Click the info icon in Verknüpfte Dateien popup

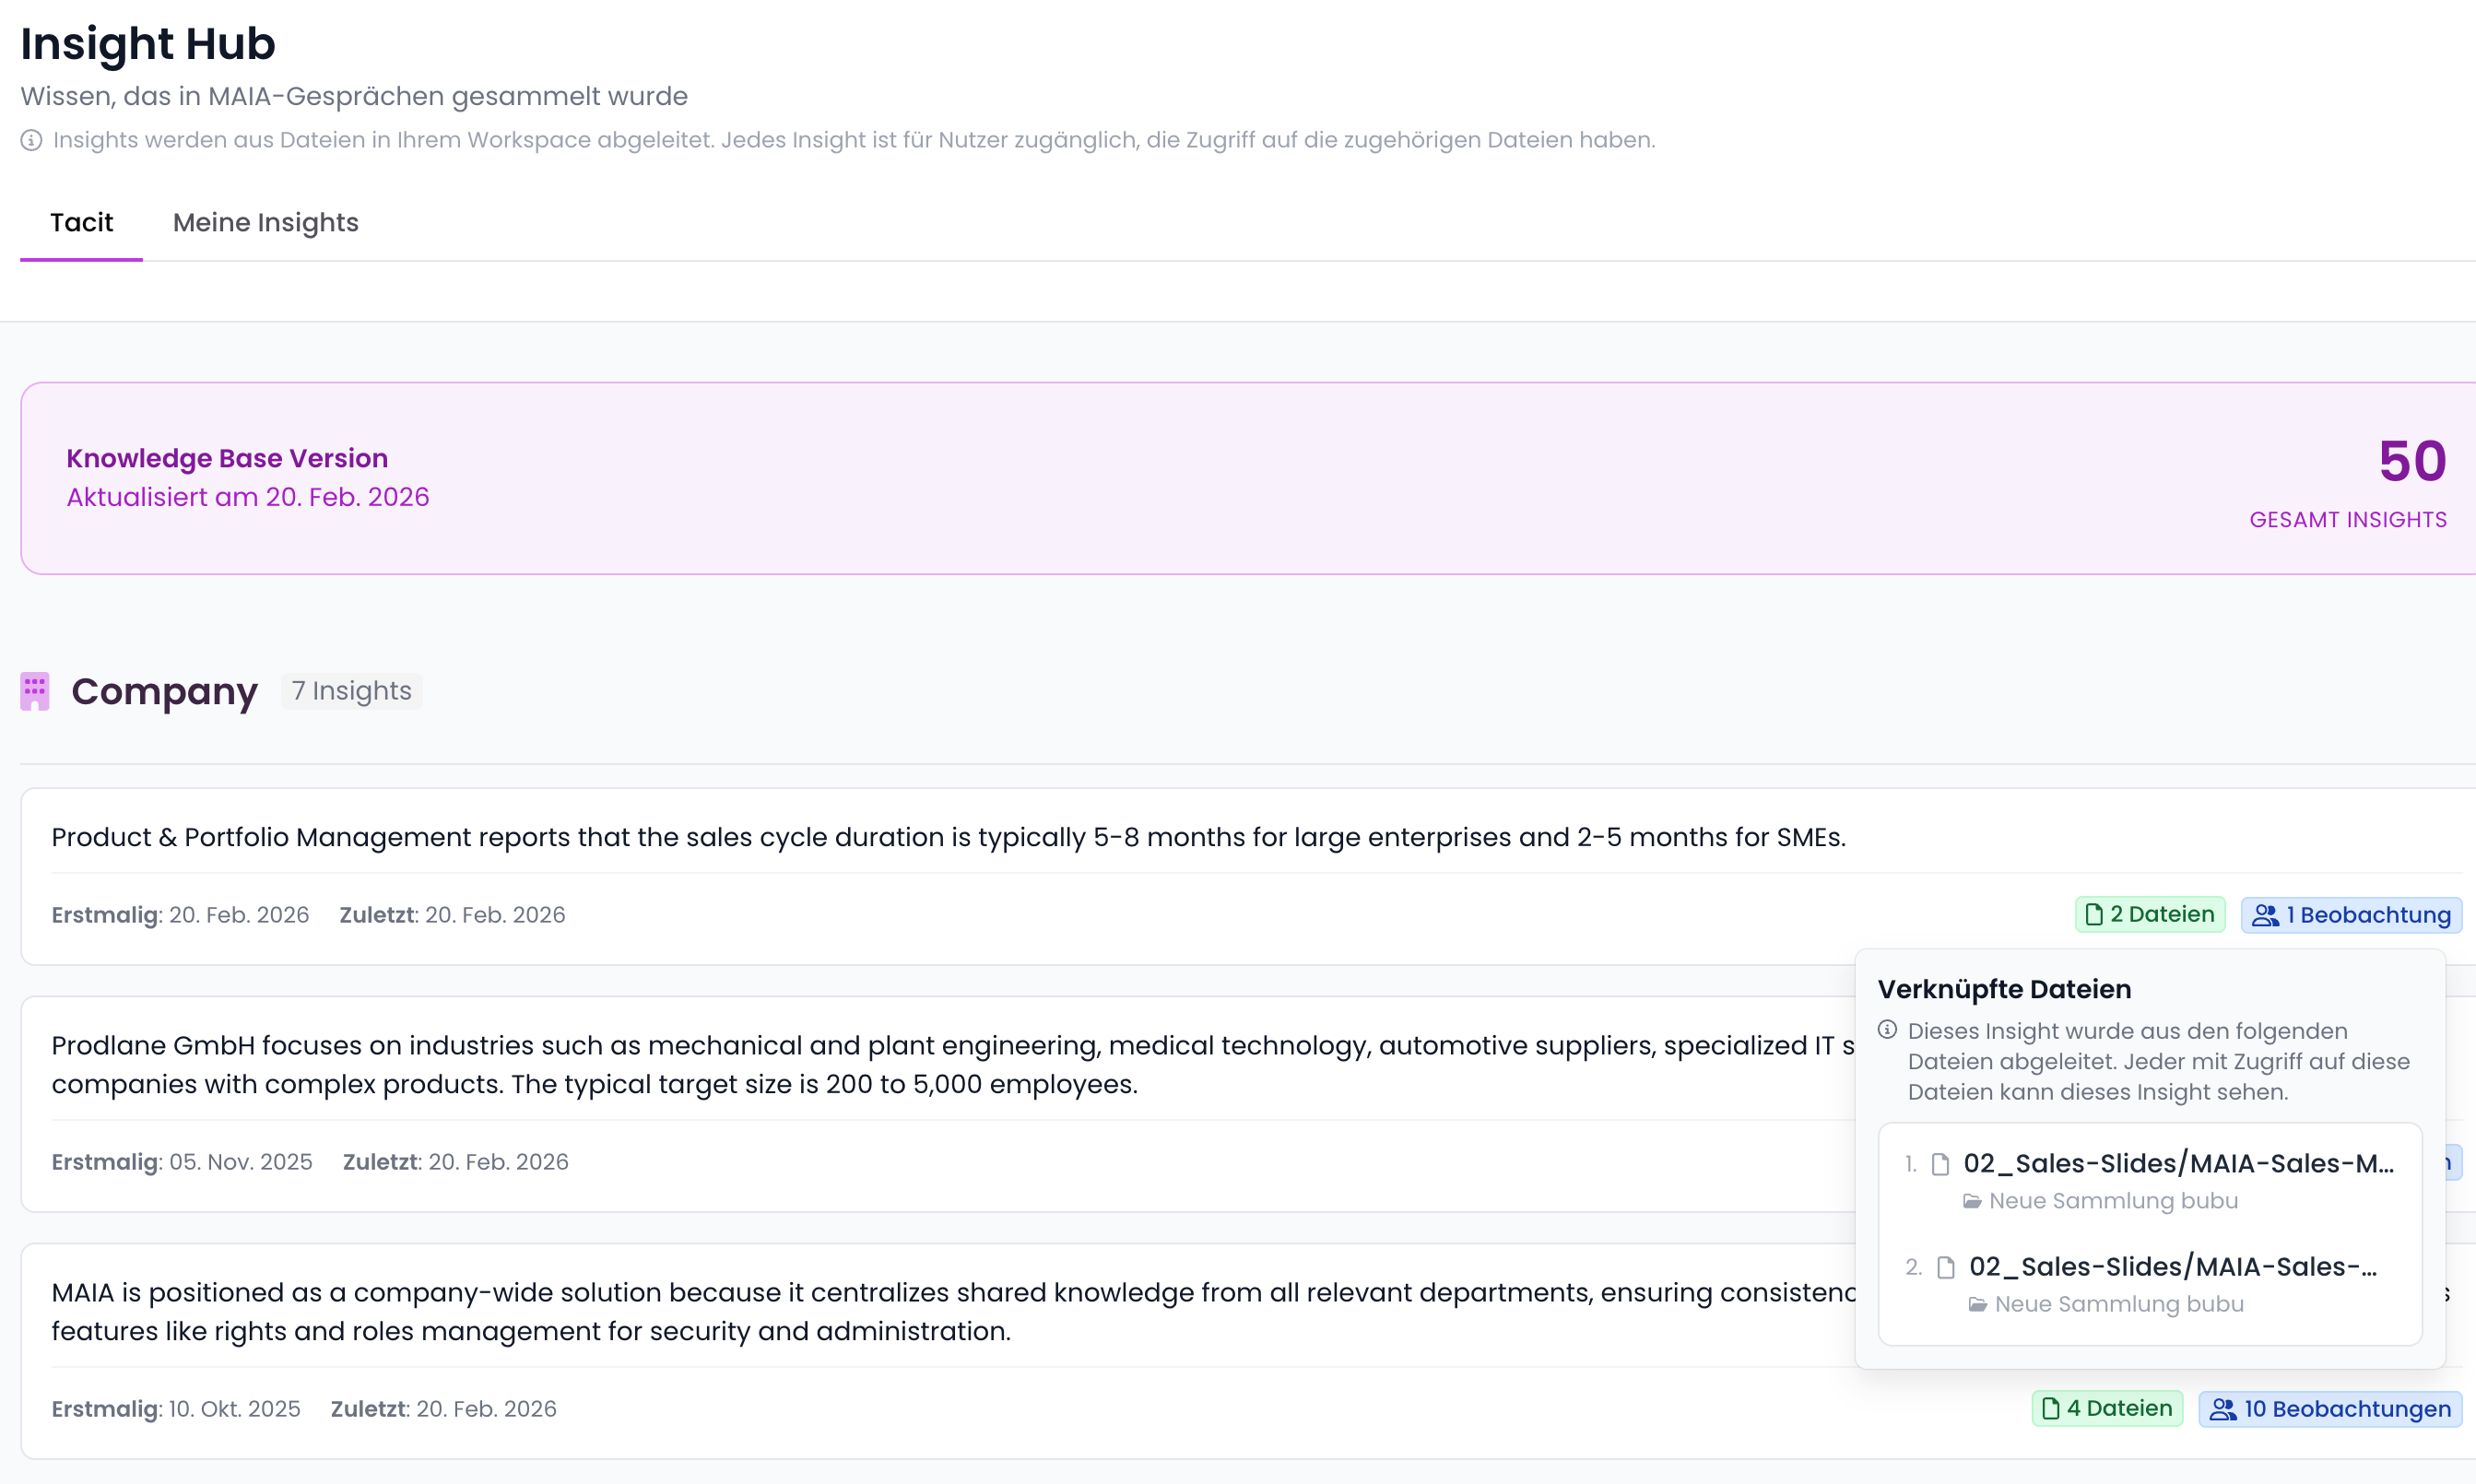[1887, 1030]
